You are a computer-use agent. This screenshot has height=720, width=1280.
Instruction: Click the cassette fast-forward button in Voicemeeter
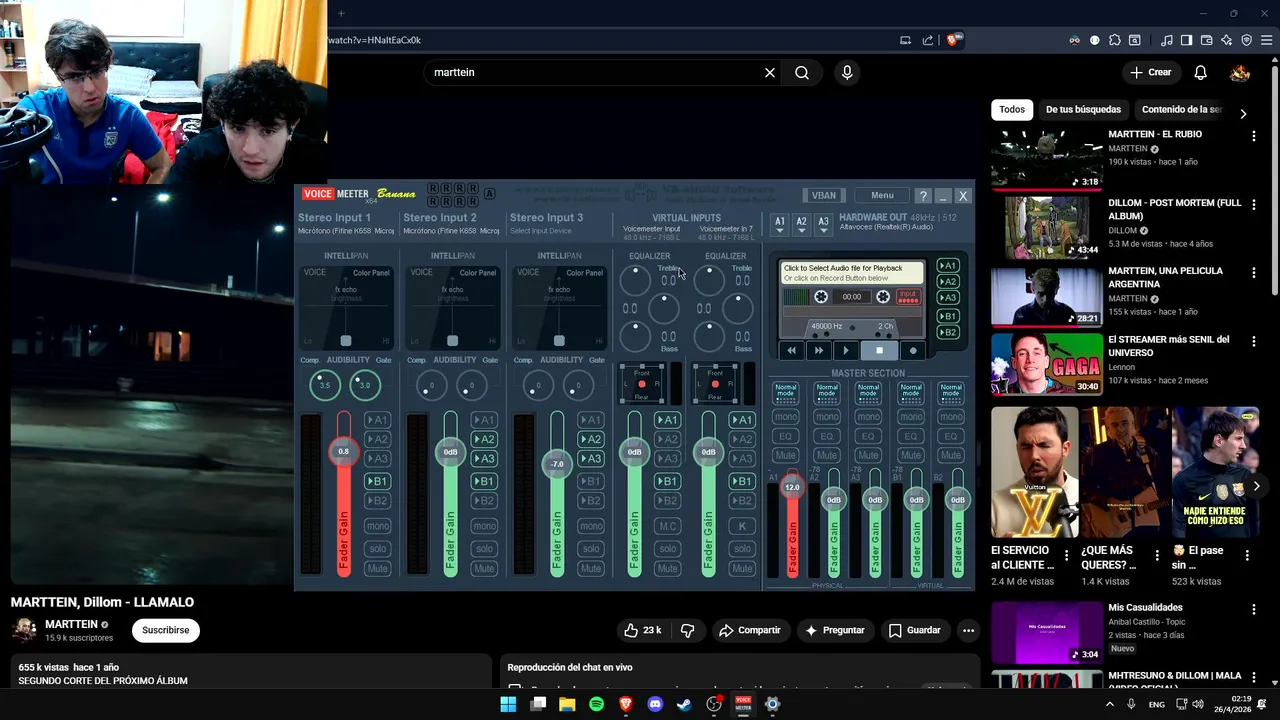pyautogui.click(x=819, y=351)
